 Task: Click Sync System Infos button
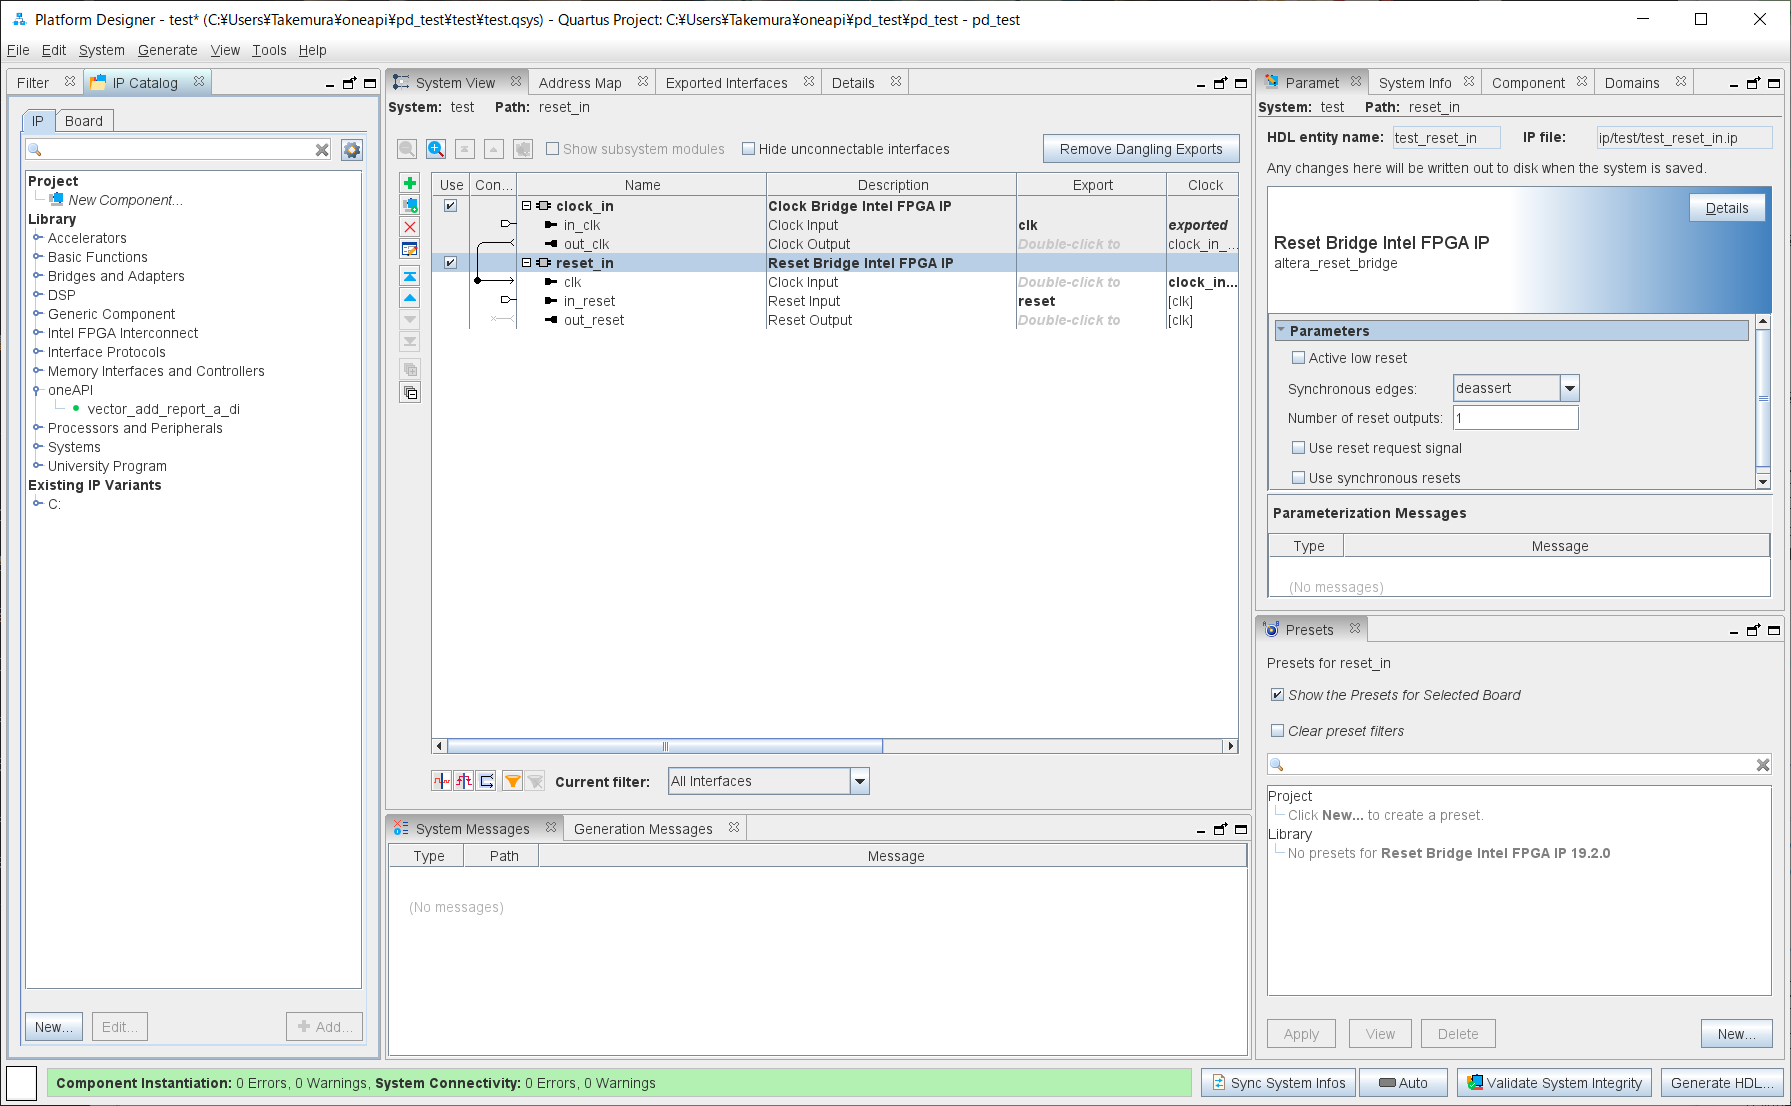pyautogui.click(x=1279, y=1083)
